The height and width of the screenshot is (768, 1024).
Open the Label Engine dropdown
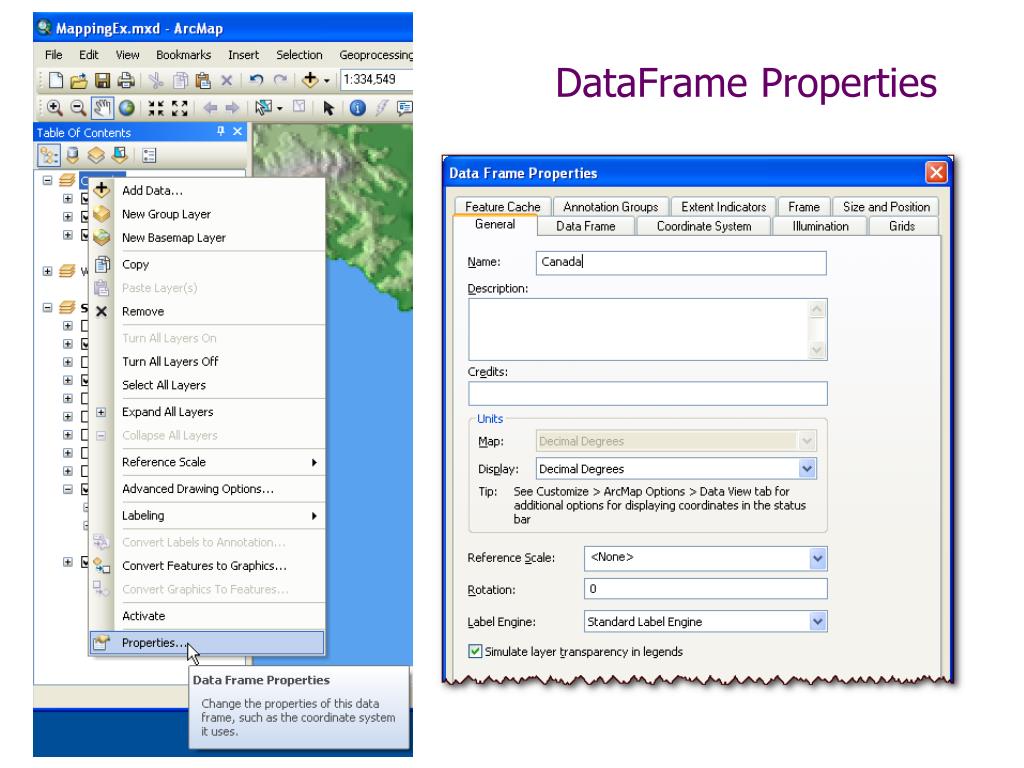(x=818, y=622)
